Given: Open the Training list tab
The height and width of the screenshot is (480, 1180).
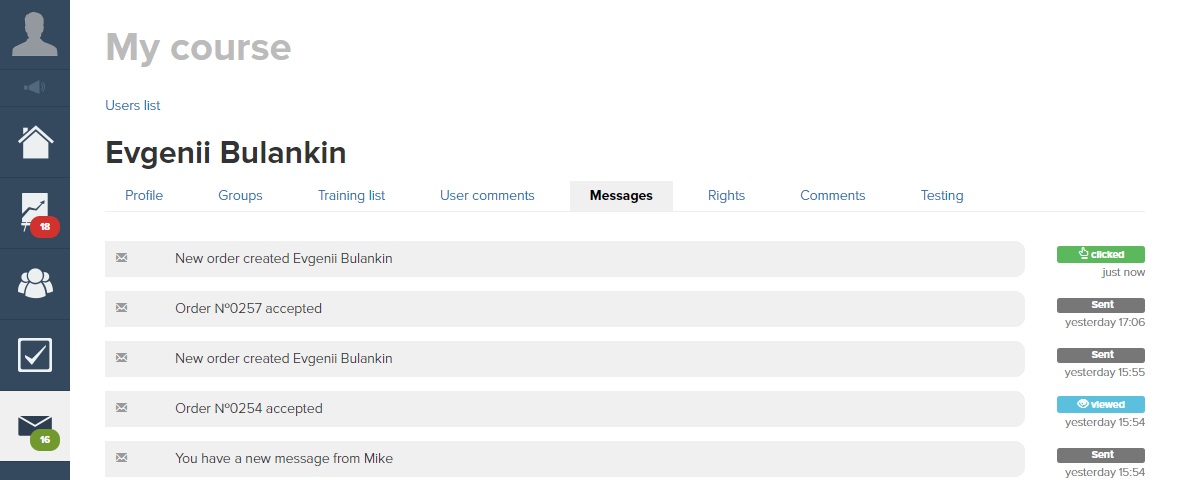Looking at the screenshot, I should (351, 196).
